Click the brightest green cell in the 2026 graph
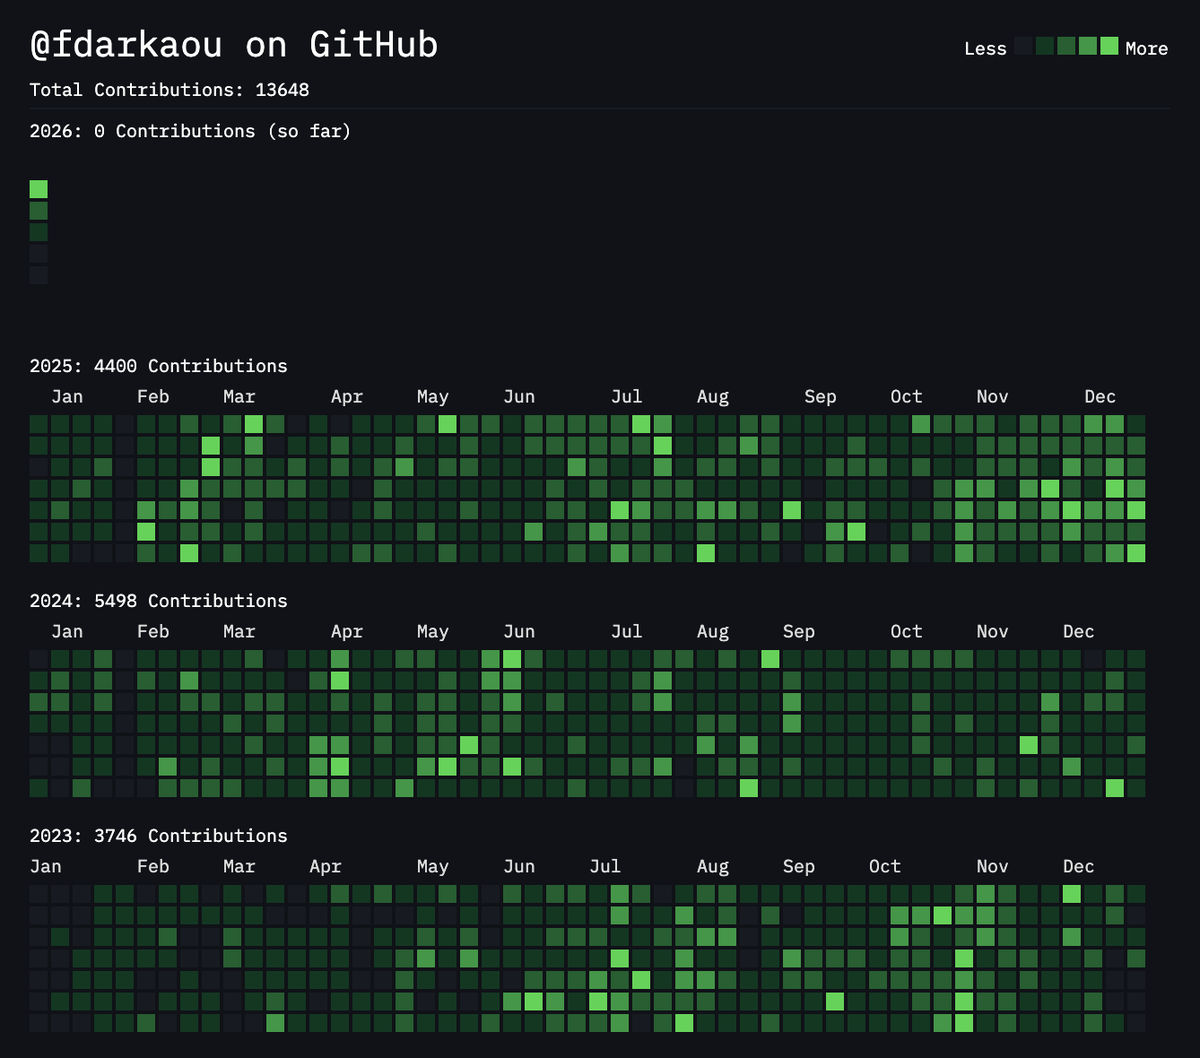This screenshot has height=1058, width=1200. pyautogui.click(x=39, y=189)
